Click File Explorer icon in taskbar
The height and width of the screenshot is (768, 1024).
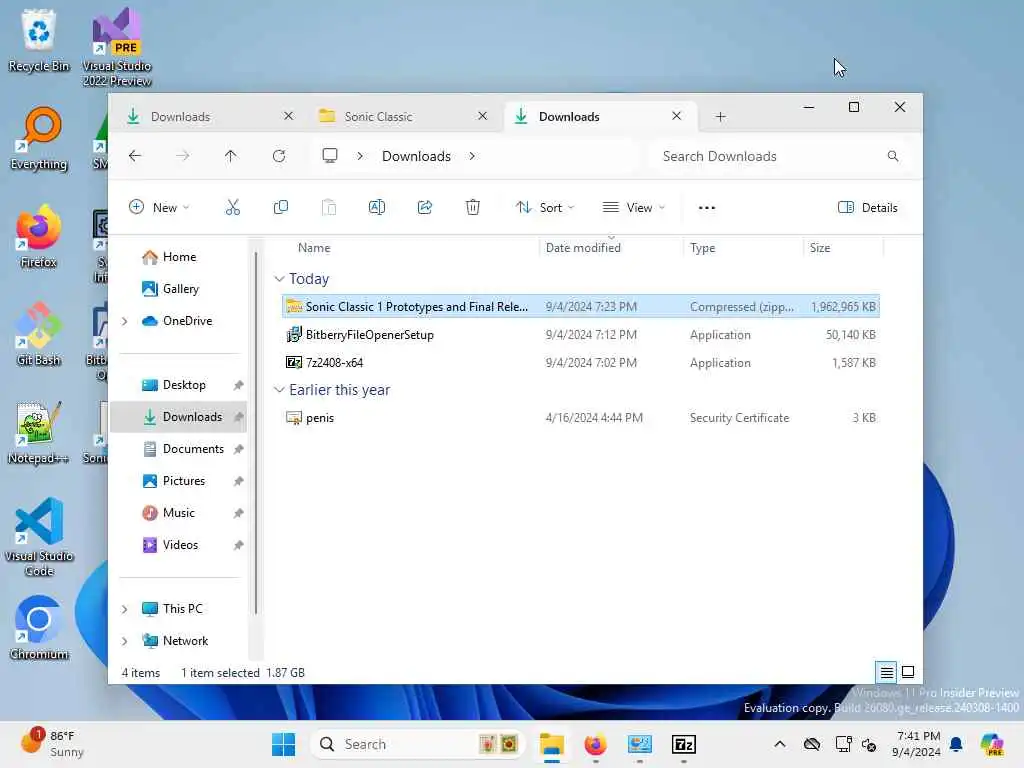coord(552,744)
